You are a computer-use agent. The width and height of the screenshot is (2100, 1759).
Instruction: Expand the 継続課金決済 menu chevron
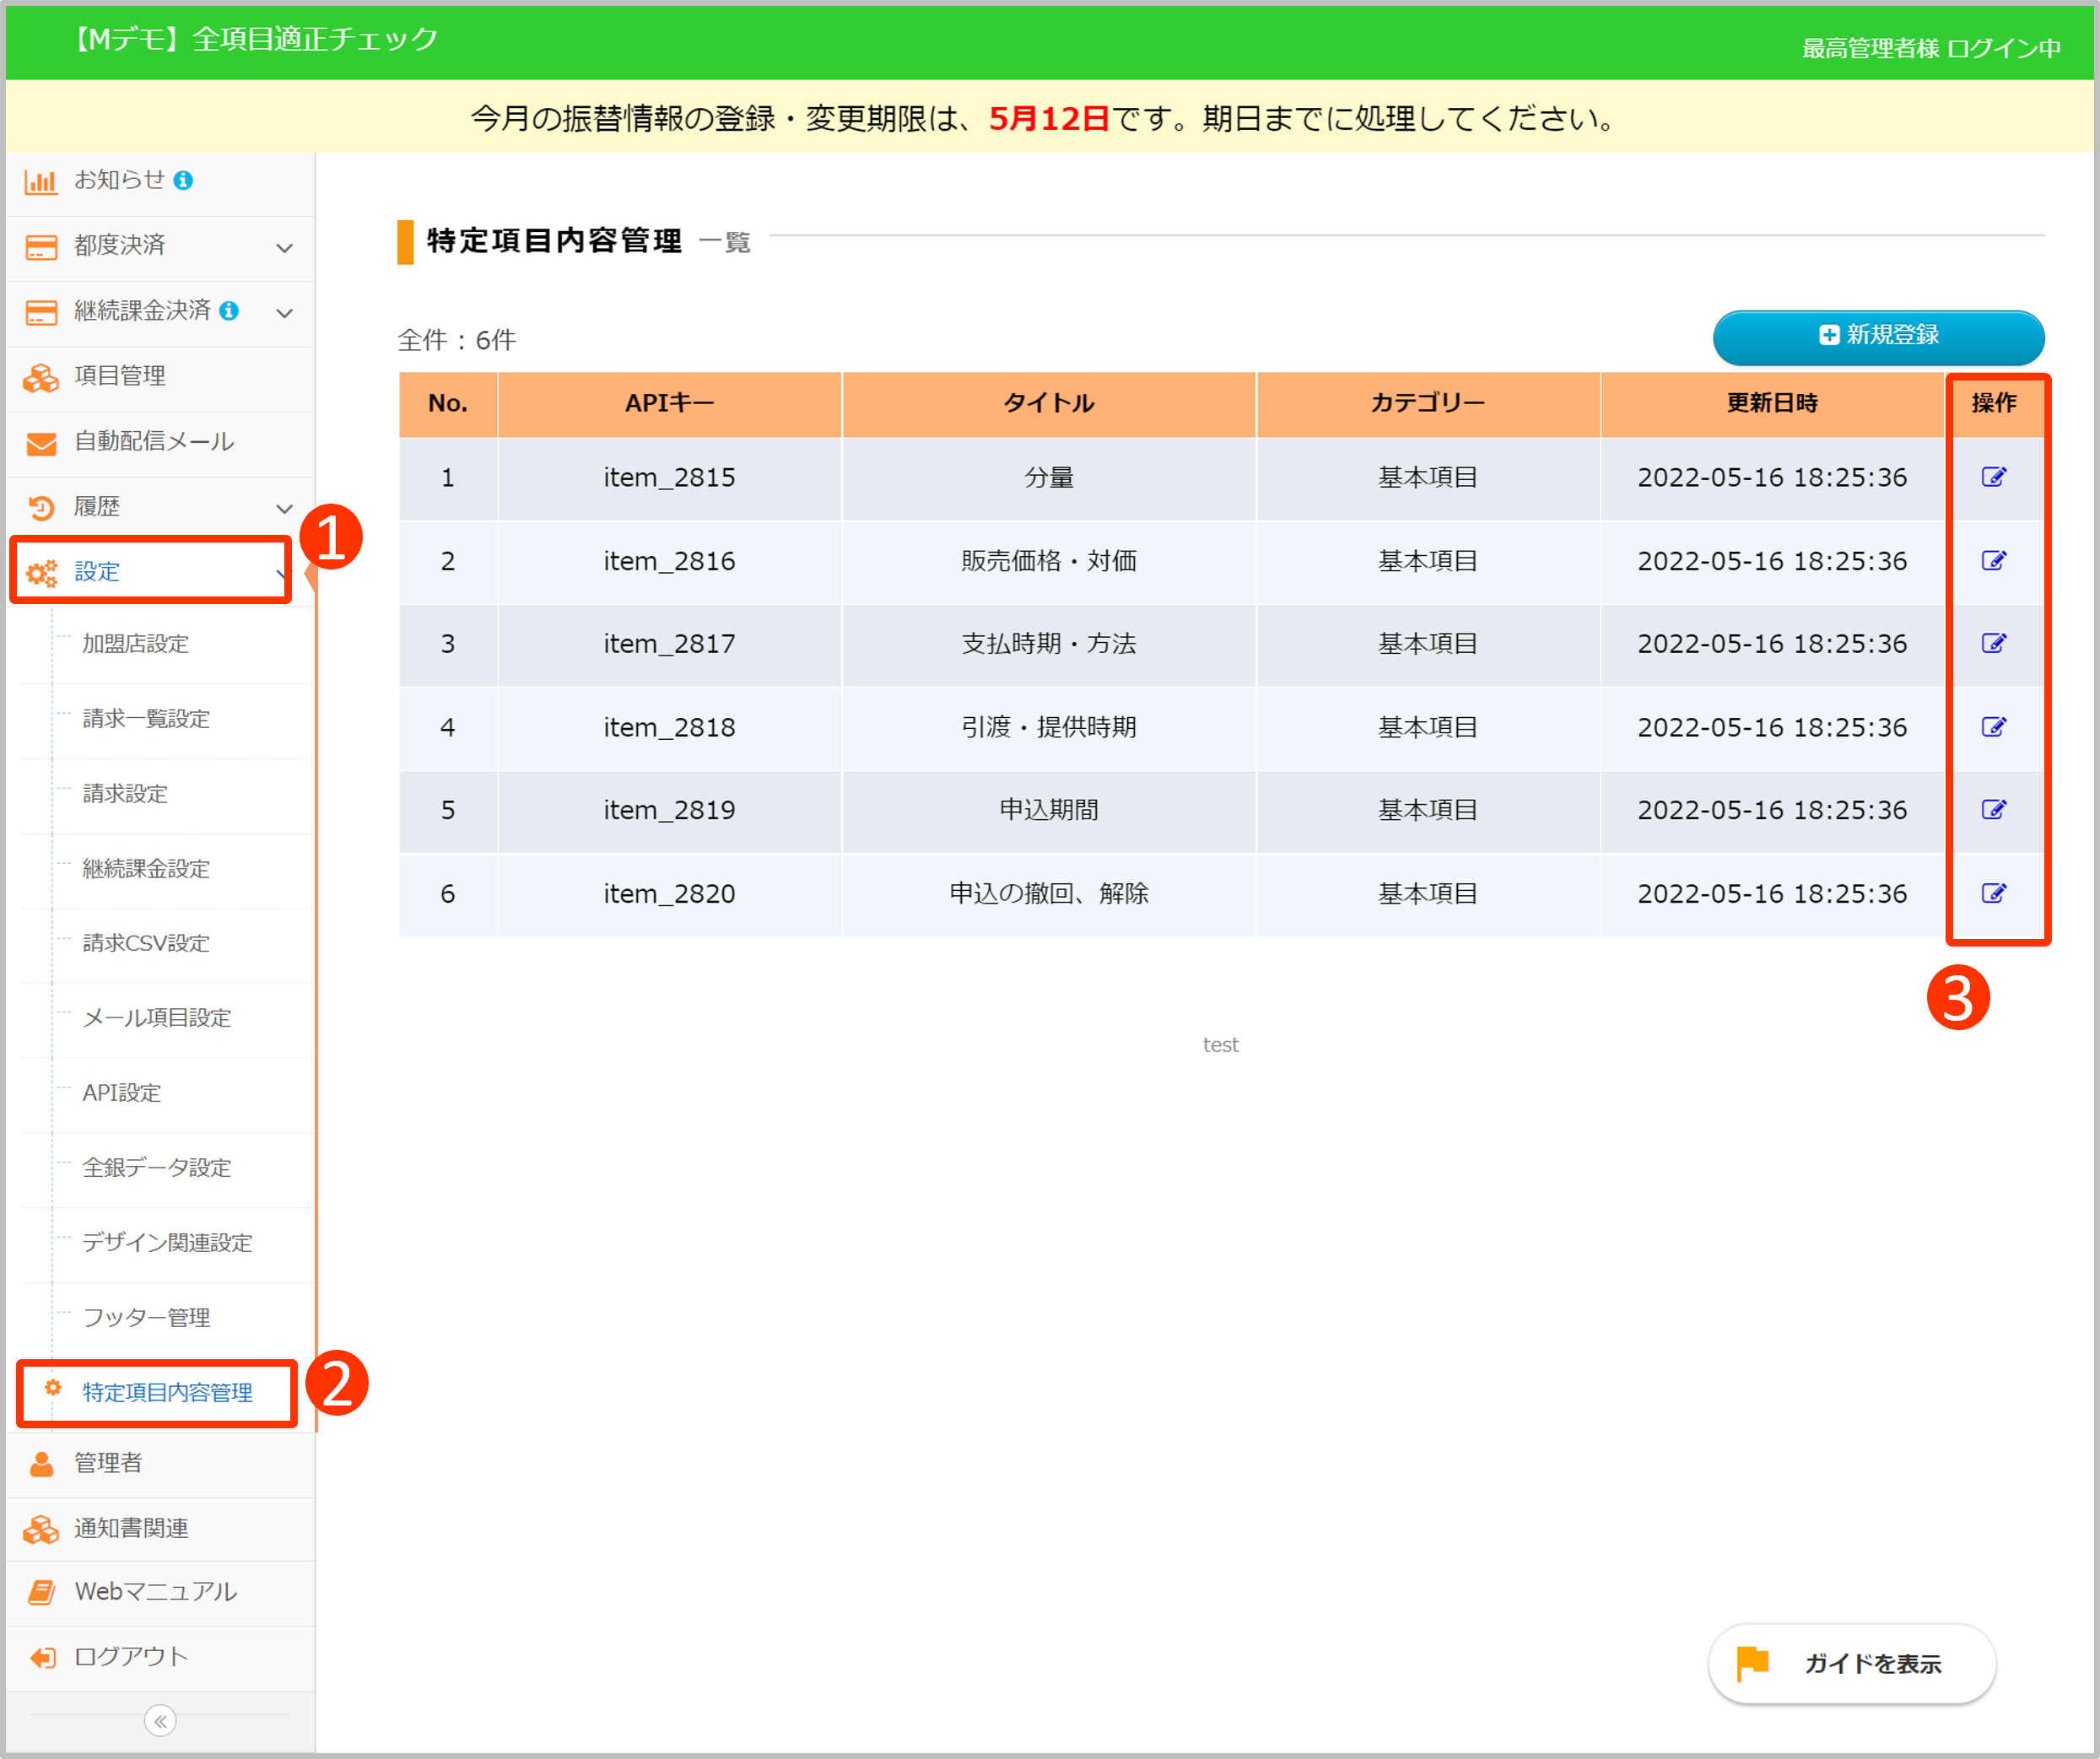(285, 313)
